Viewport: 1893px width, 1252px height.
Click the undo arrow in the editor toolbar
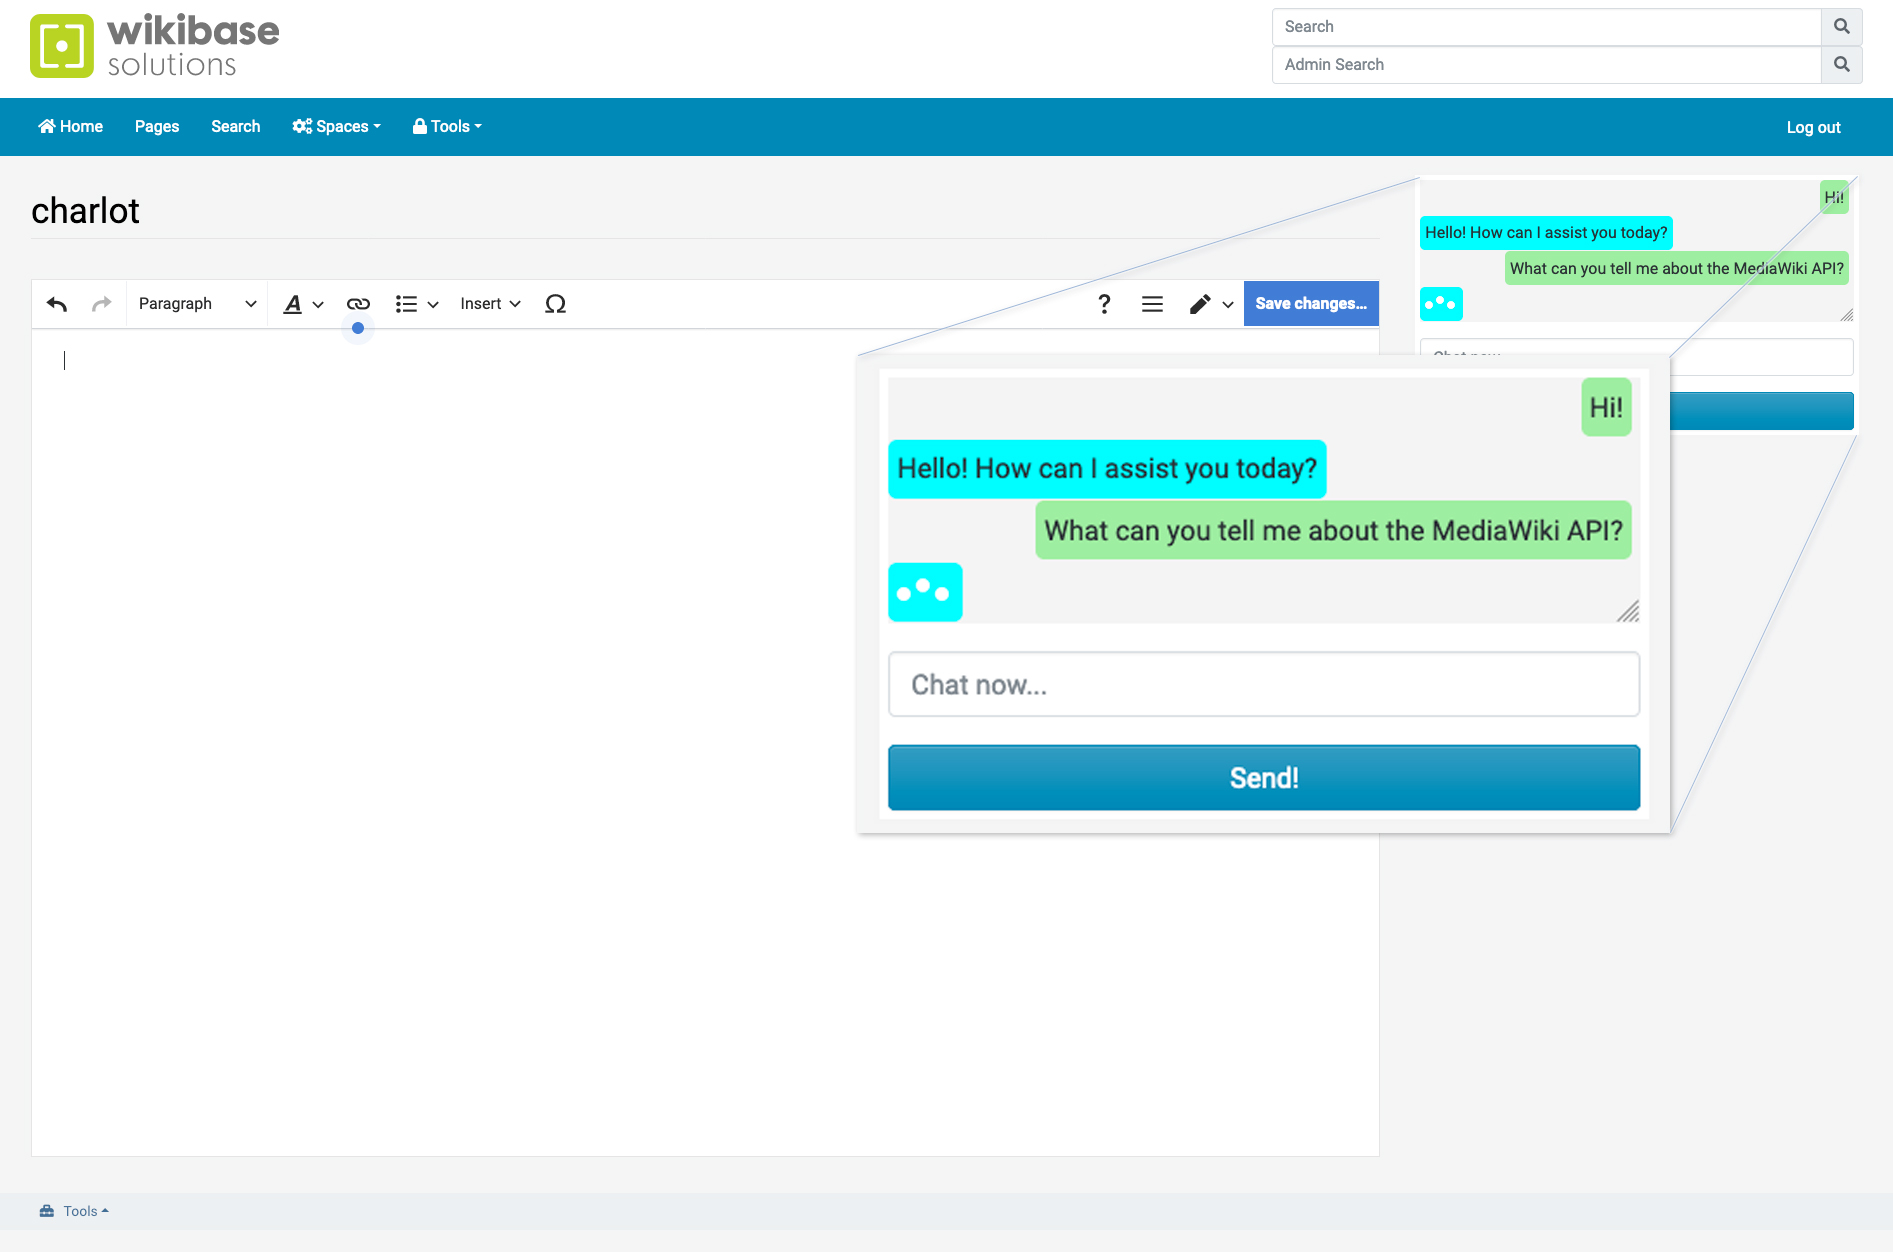(56, 303)
